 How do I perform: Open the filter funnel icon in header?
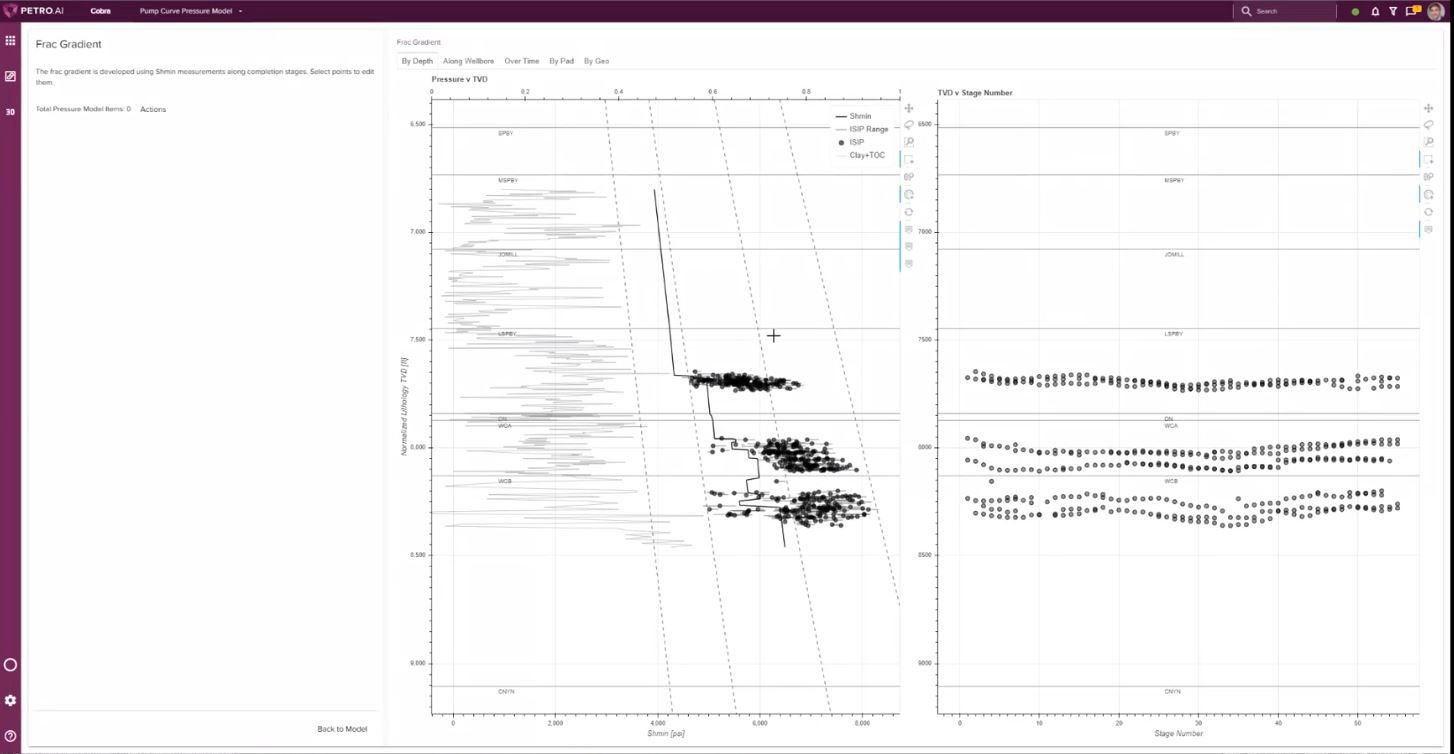click(x=1393, y=12)
